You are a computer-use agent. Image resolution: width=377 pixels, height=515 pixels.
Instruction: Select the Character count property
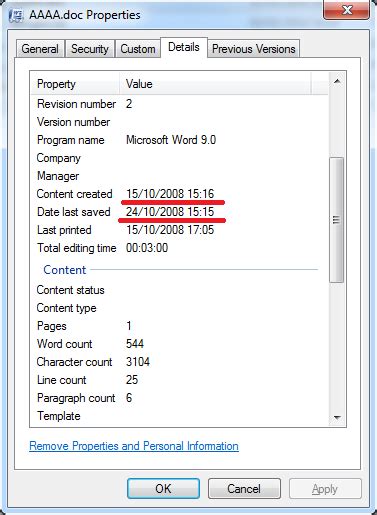74,362
